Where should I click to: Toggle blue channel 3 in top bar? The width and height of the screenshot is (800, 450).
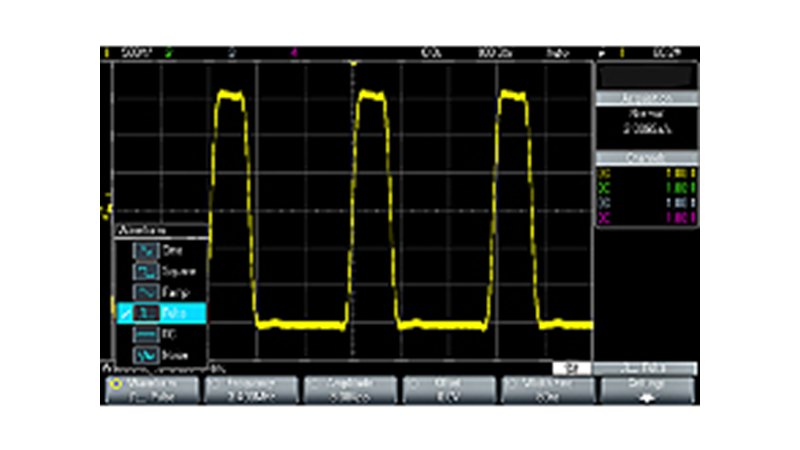click(x=232, y=51)
